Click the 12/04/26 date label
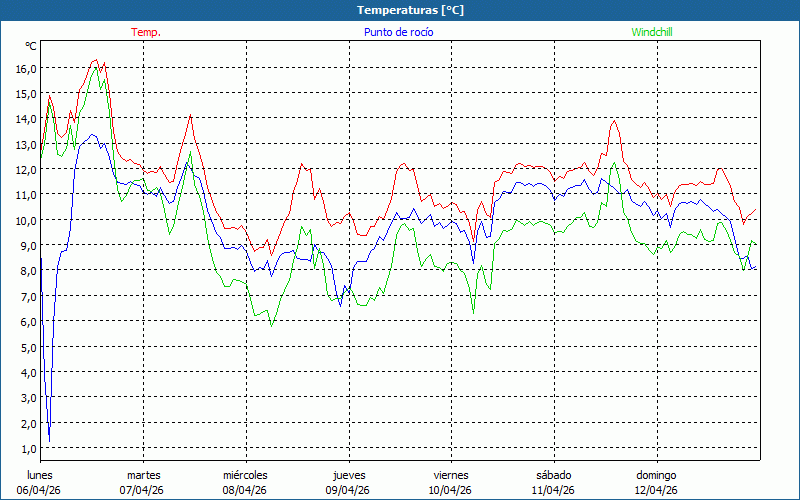The width and height of the screenshot is (800, 500). pyautogui.click(x=656, y=490)
